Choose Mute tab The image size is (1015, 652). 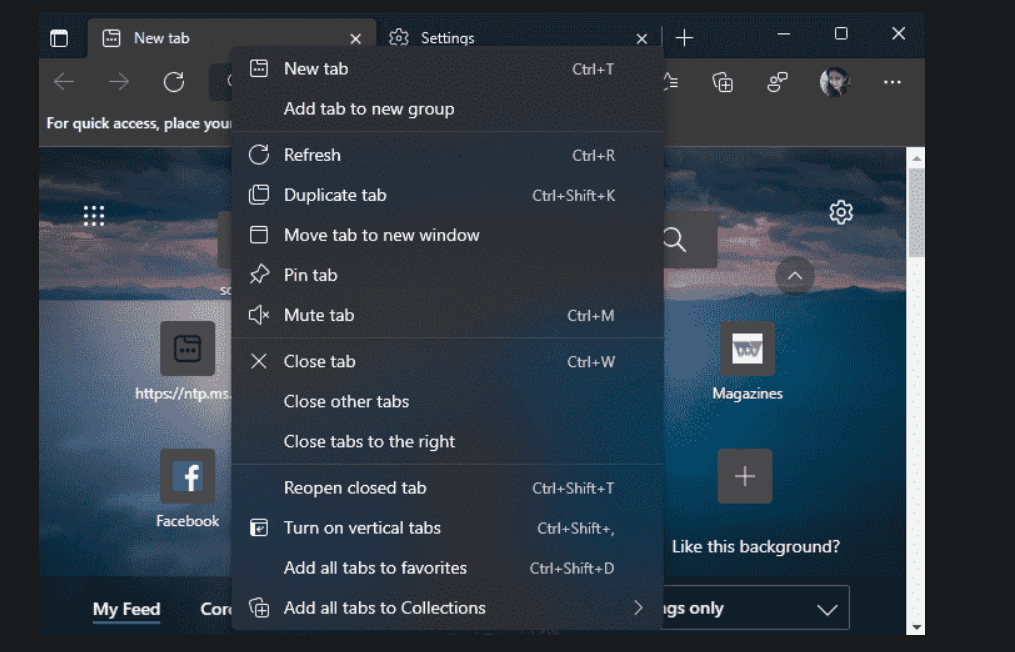(448, 315)
